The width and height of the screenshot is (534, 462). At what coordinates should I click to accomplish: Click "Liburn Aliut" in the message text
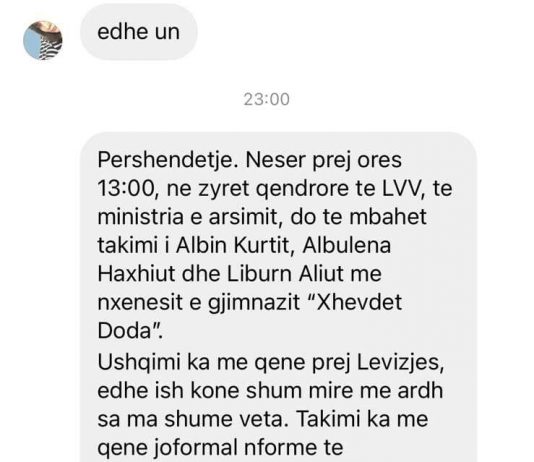click(x=304, y=273)
